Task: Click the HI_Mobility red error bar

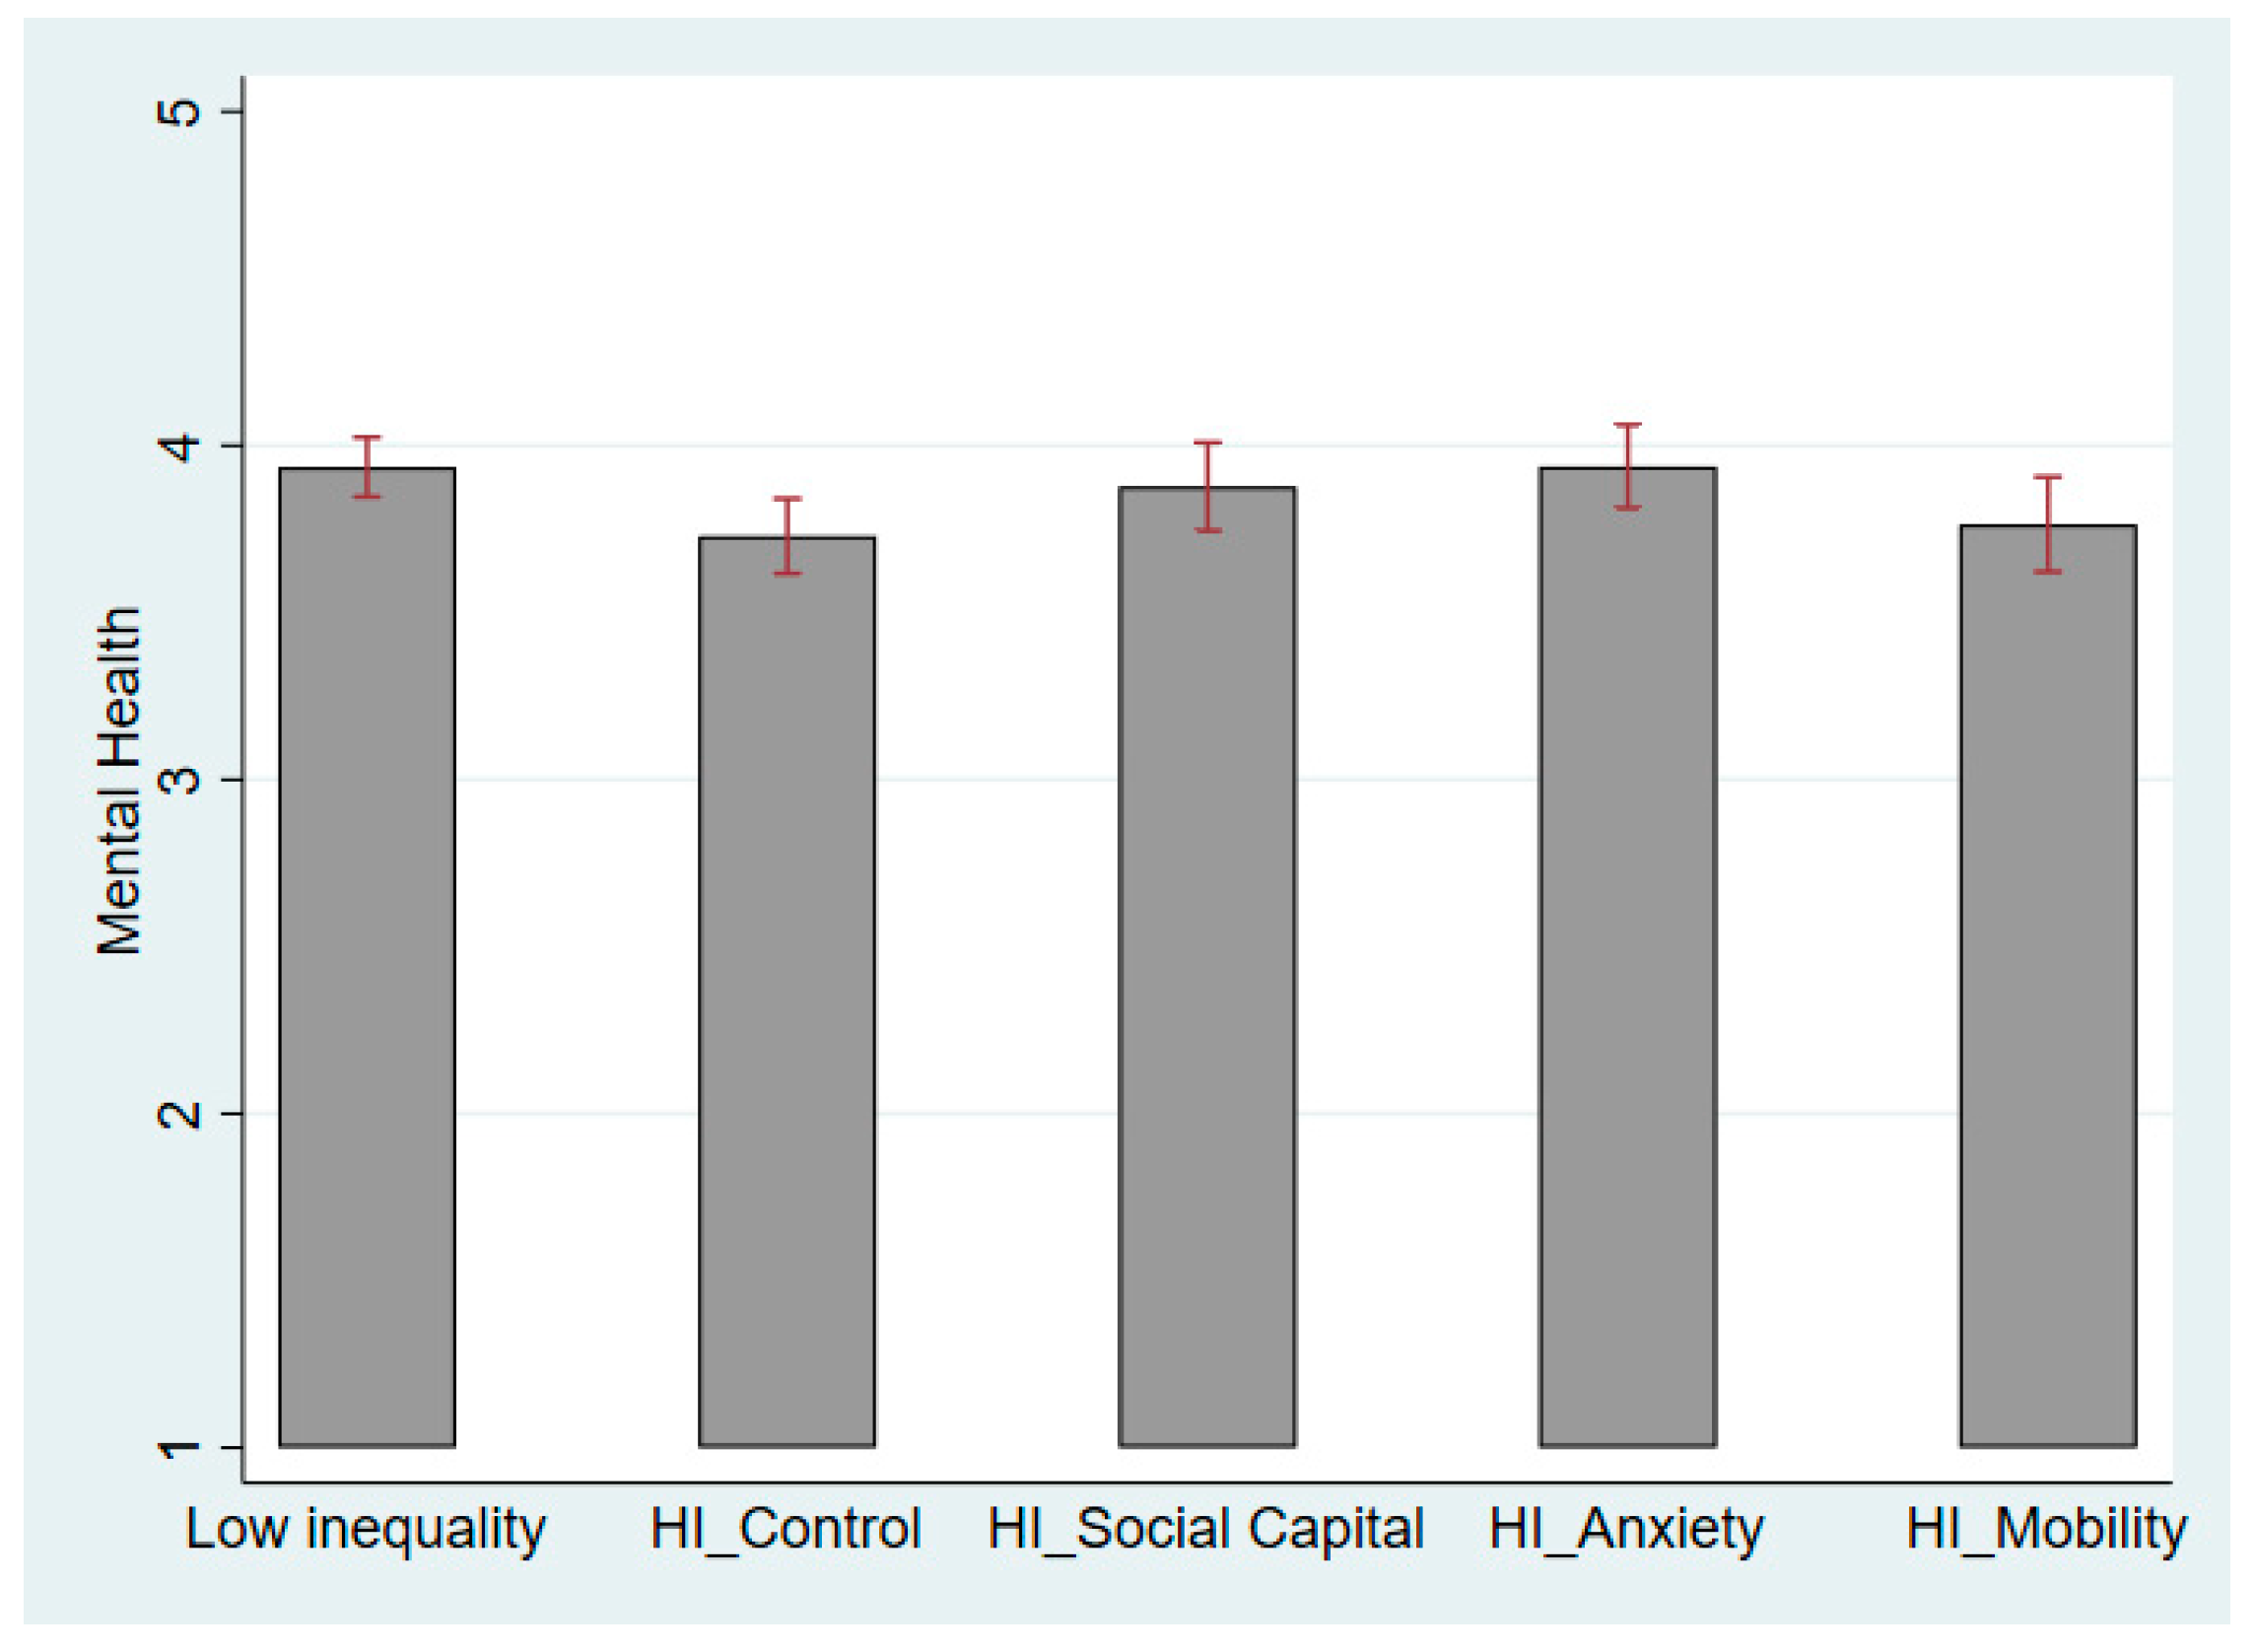Action: point(2048,524)
